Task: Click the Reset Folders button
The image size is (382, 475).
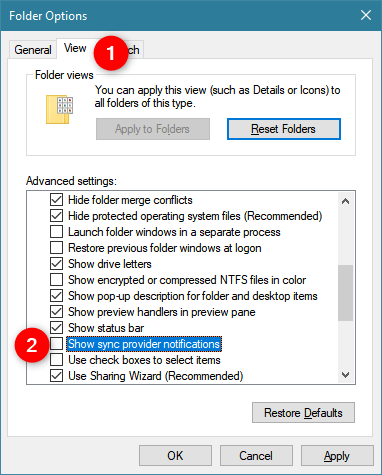Action: pyautogui.click(x=284, y=129)
